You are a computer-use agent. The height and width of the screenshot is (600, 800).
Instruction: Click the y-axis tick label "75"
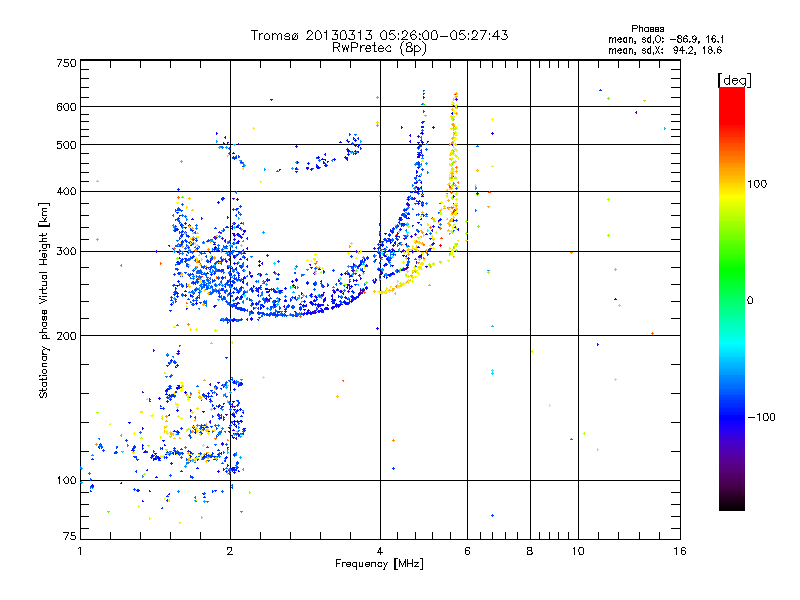point(70,536)
